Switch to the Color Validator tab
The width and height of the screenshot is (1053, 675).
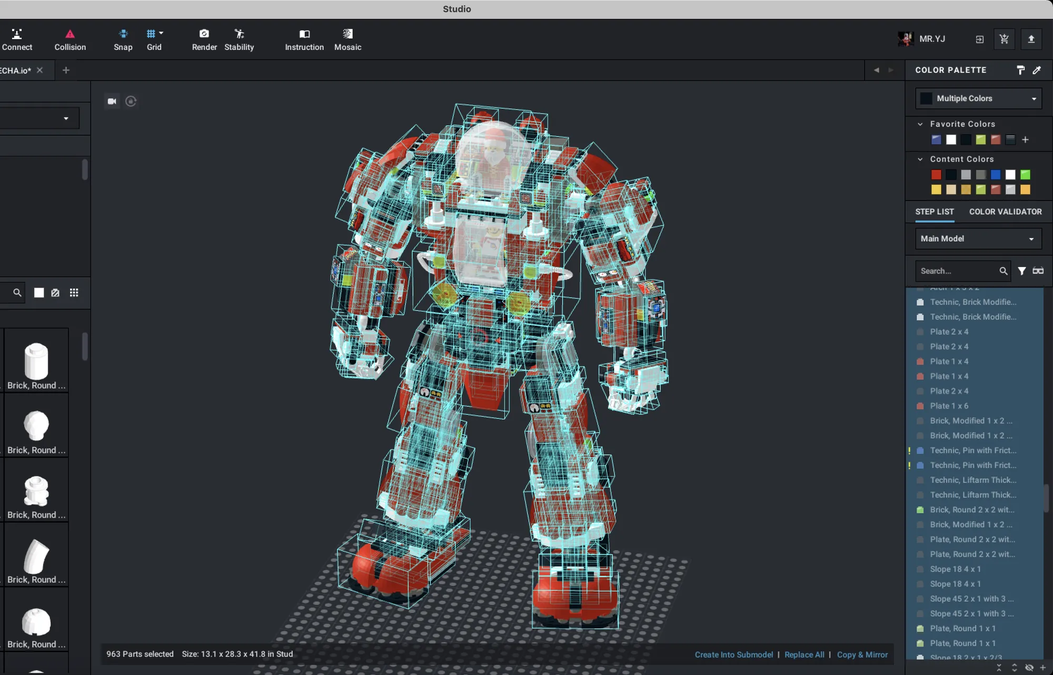pos(1005,212)
